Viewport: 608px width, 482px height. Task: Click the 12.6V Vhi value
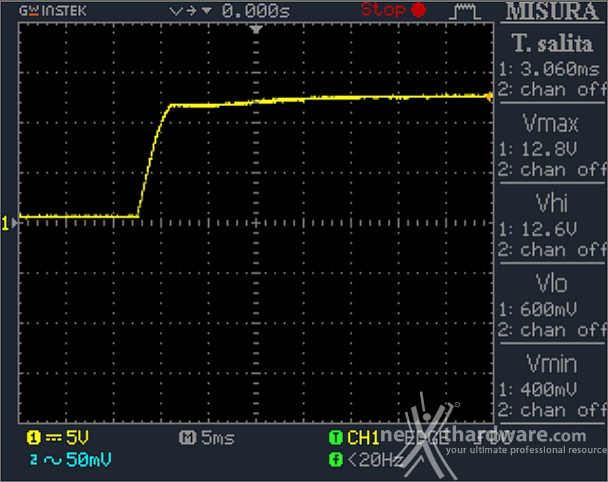click(549, 229)
